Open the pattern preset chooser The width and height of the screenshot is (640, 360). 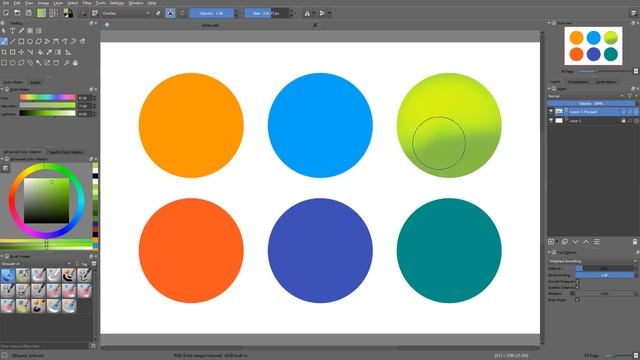pos(53,13)
